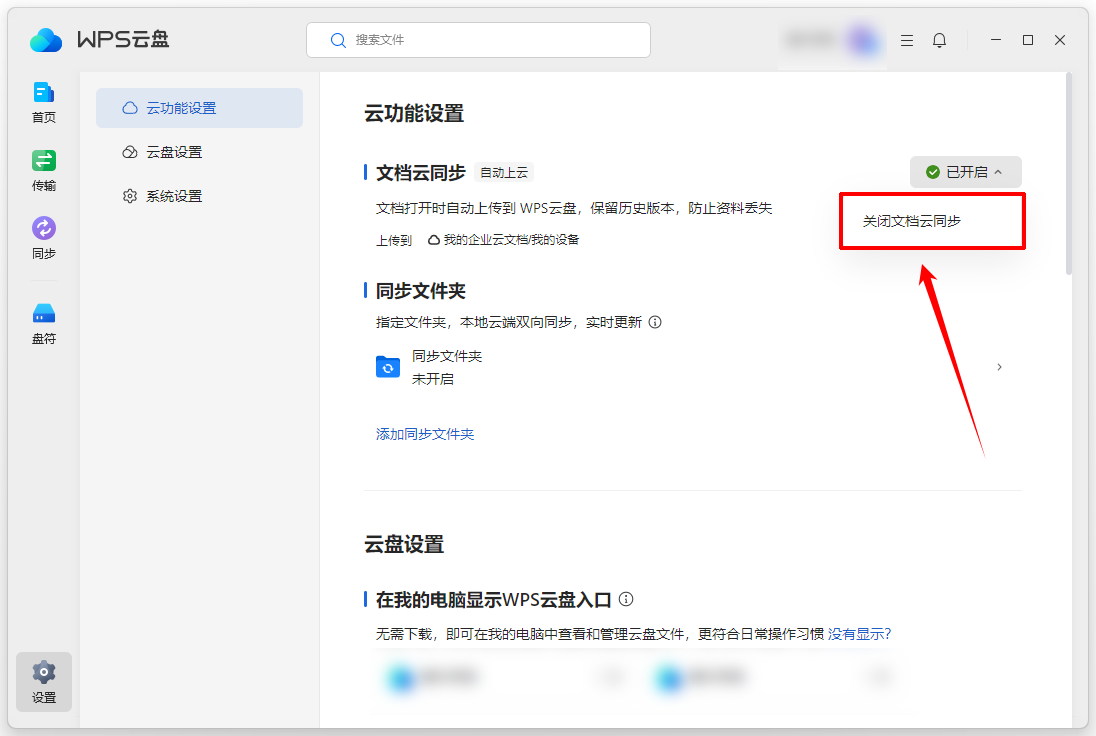Viewport: 1096px width, 736px height.
Task: Open the 首页 home icon in sidebar
Action: pyautogui.click(x=43, y=102)
